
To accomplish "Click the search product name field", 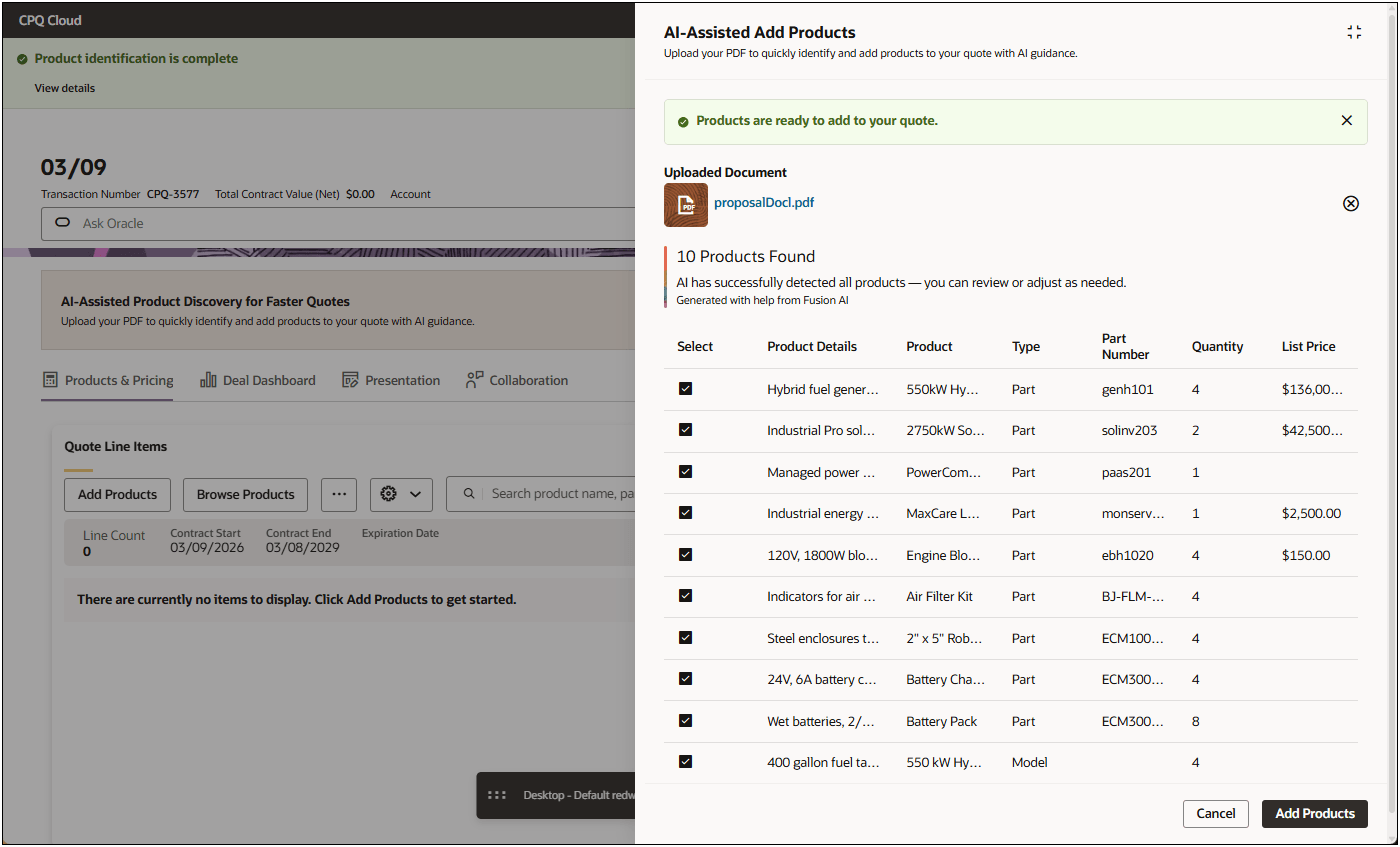I will [x=560, y=494].
